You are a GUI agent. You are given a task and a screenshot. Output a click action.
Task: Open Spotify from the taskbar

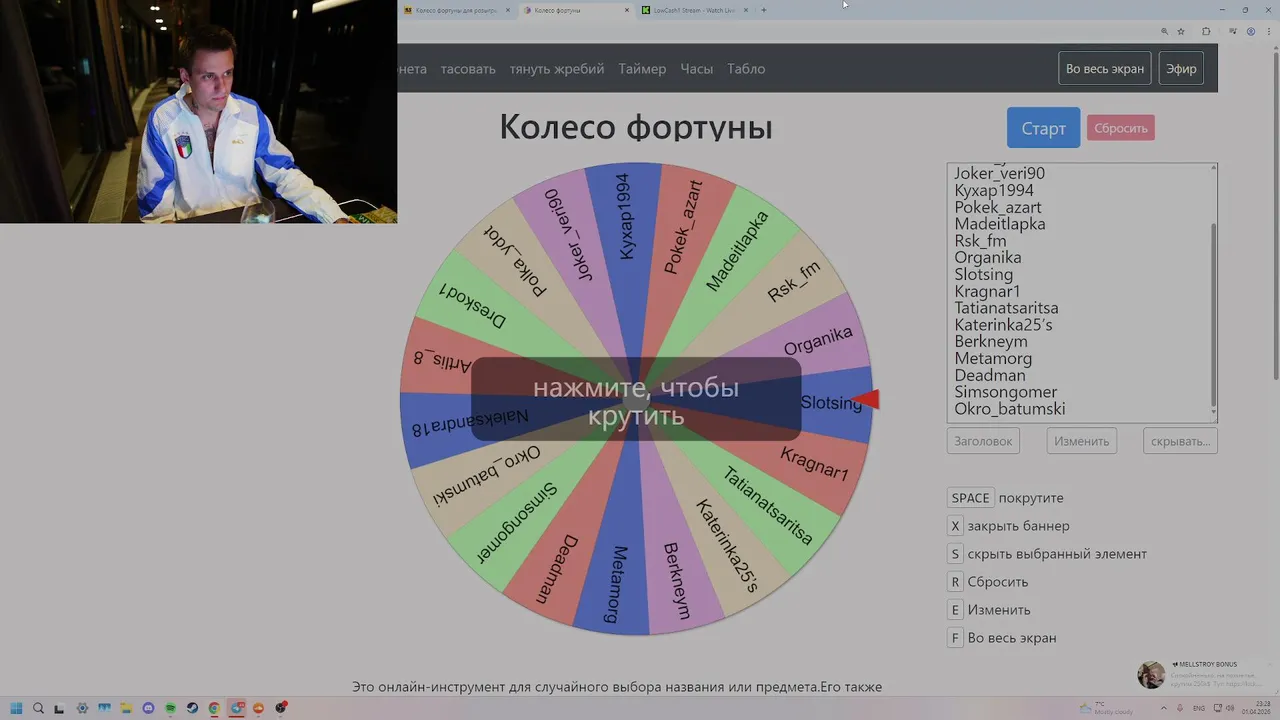pyautogui.click(x=170, y=708)
